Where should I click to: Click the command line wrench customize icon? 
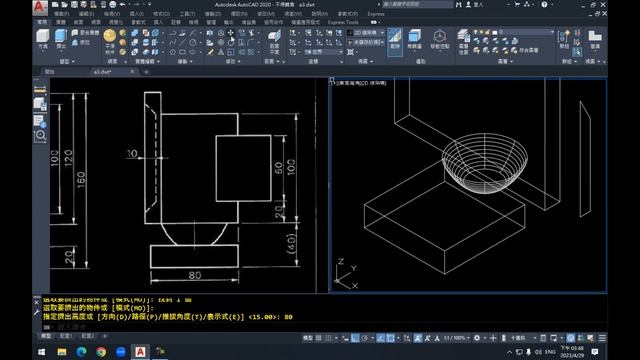point(36,312)
